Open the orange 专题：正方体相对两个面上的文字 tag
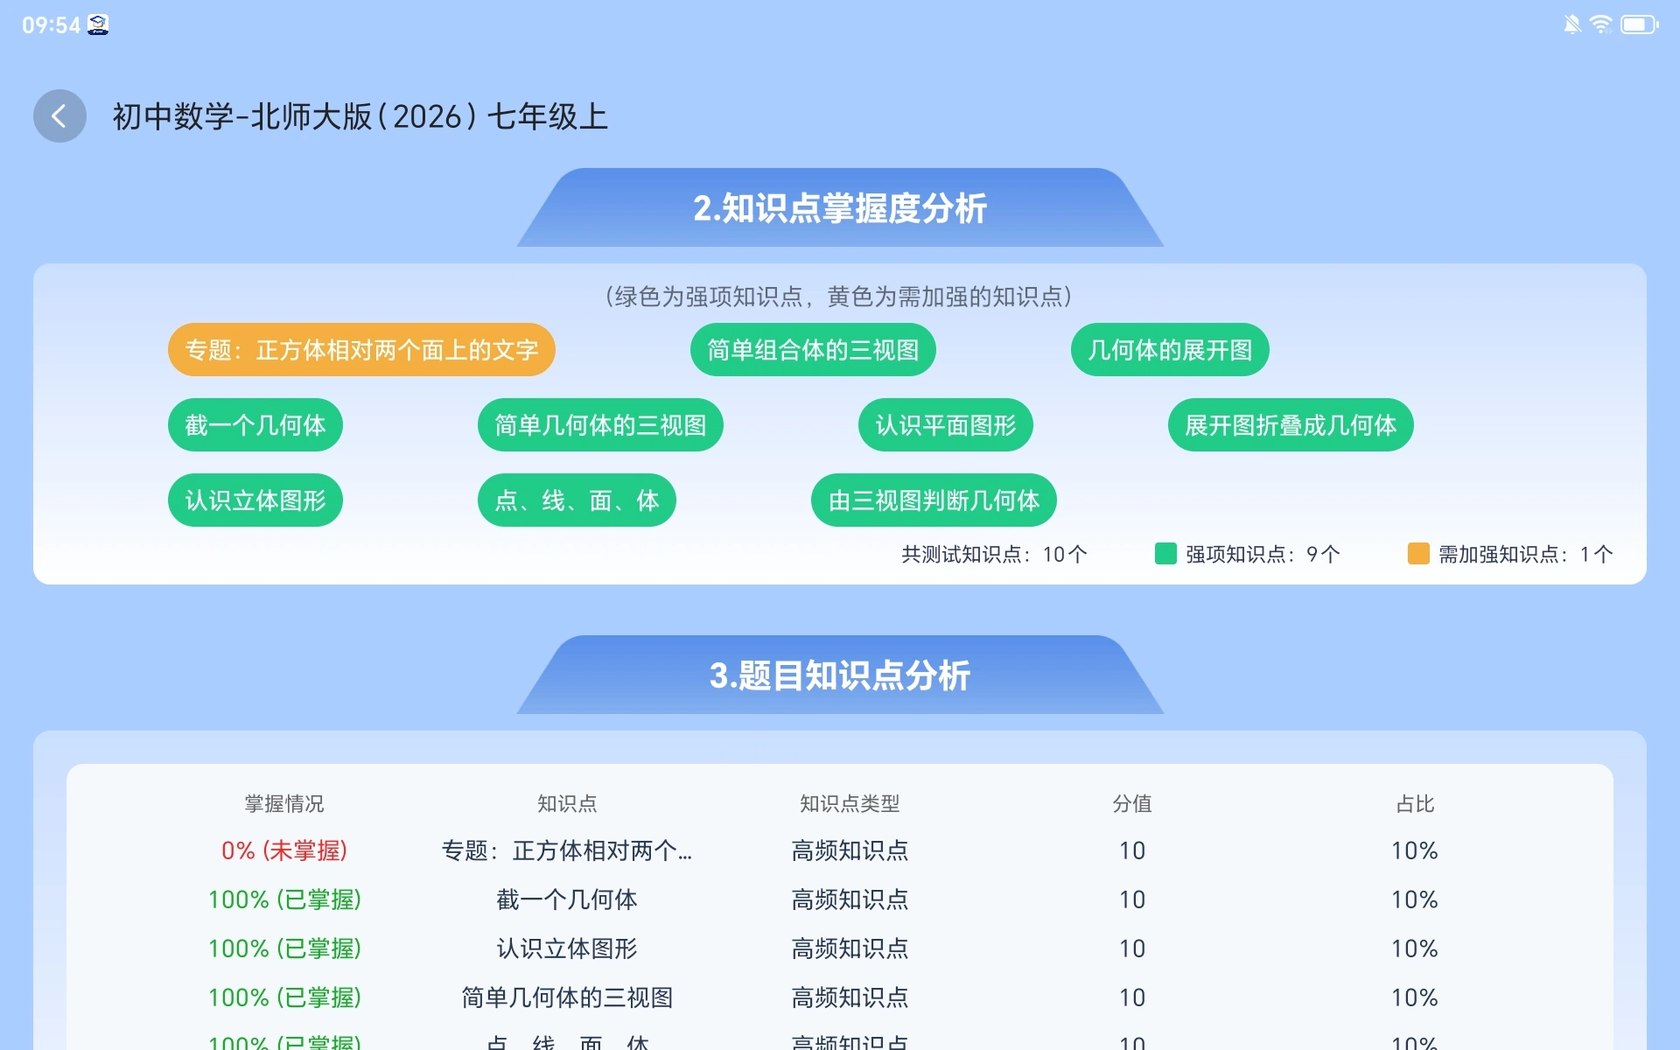 (361, 350)
